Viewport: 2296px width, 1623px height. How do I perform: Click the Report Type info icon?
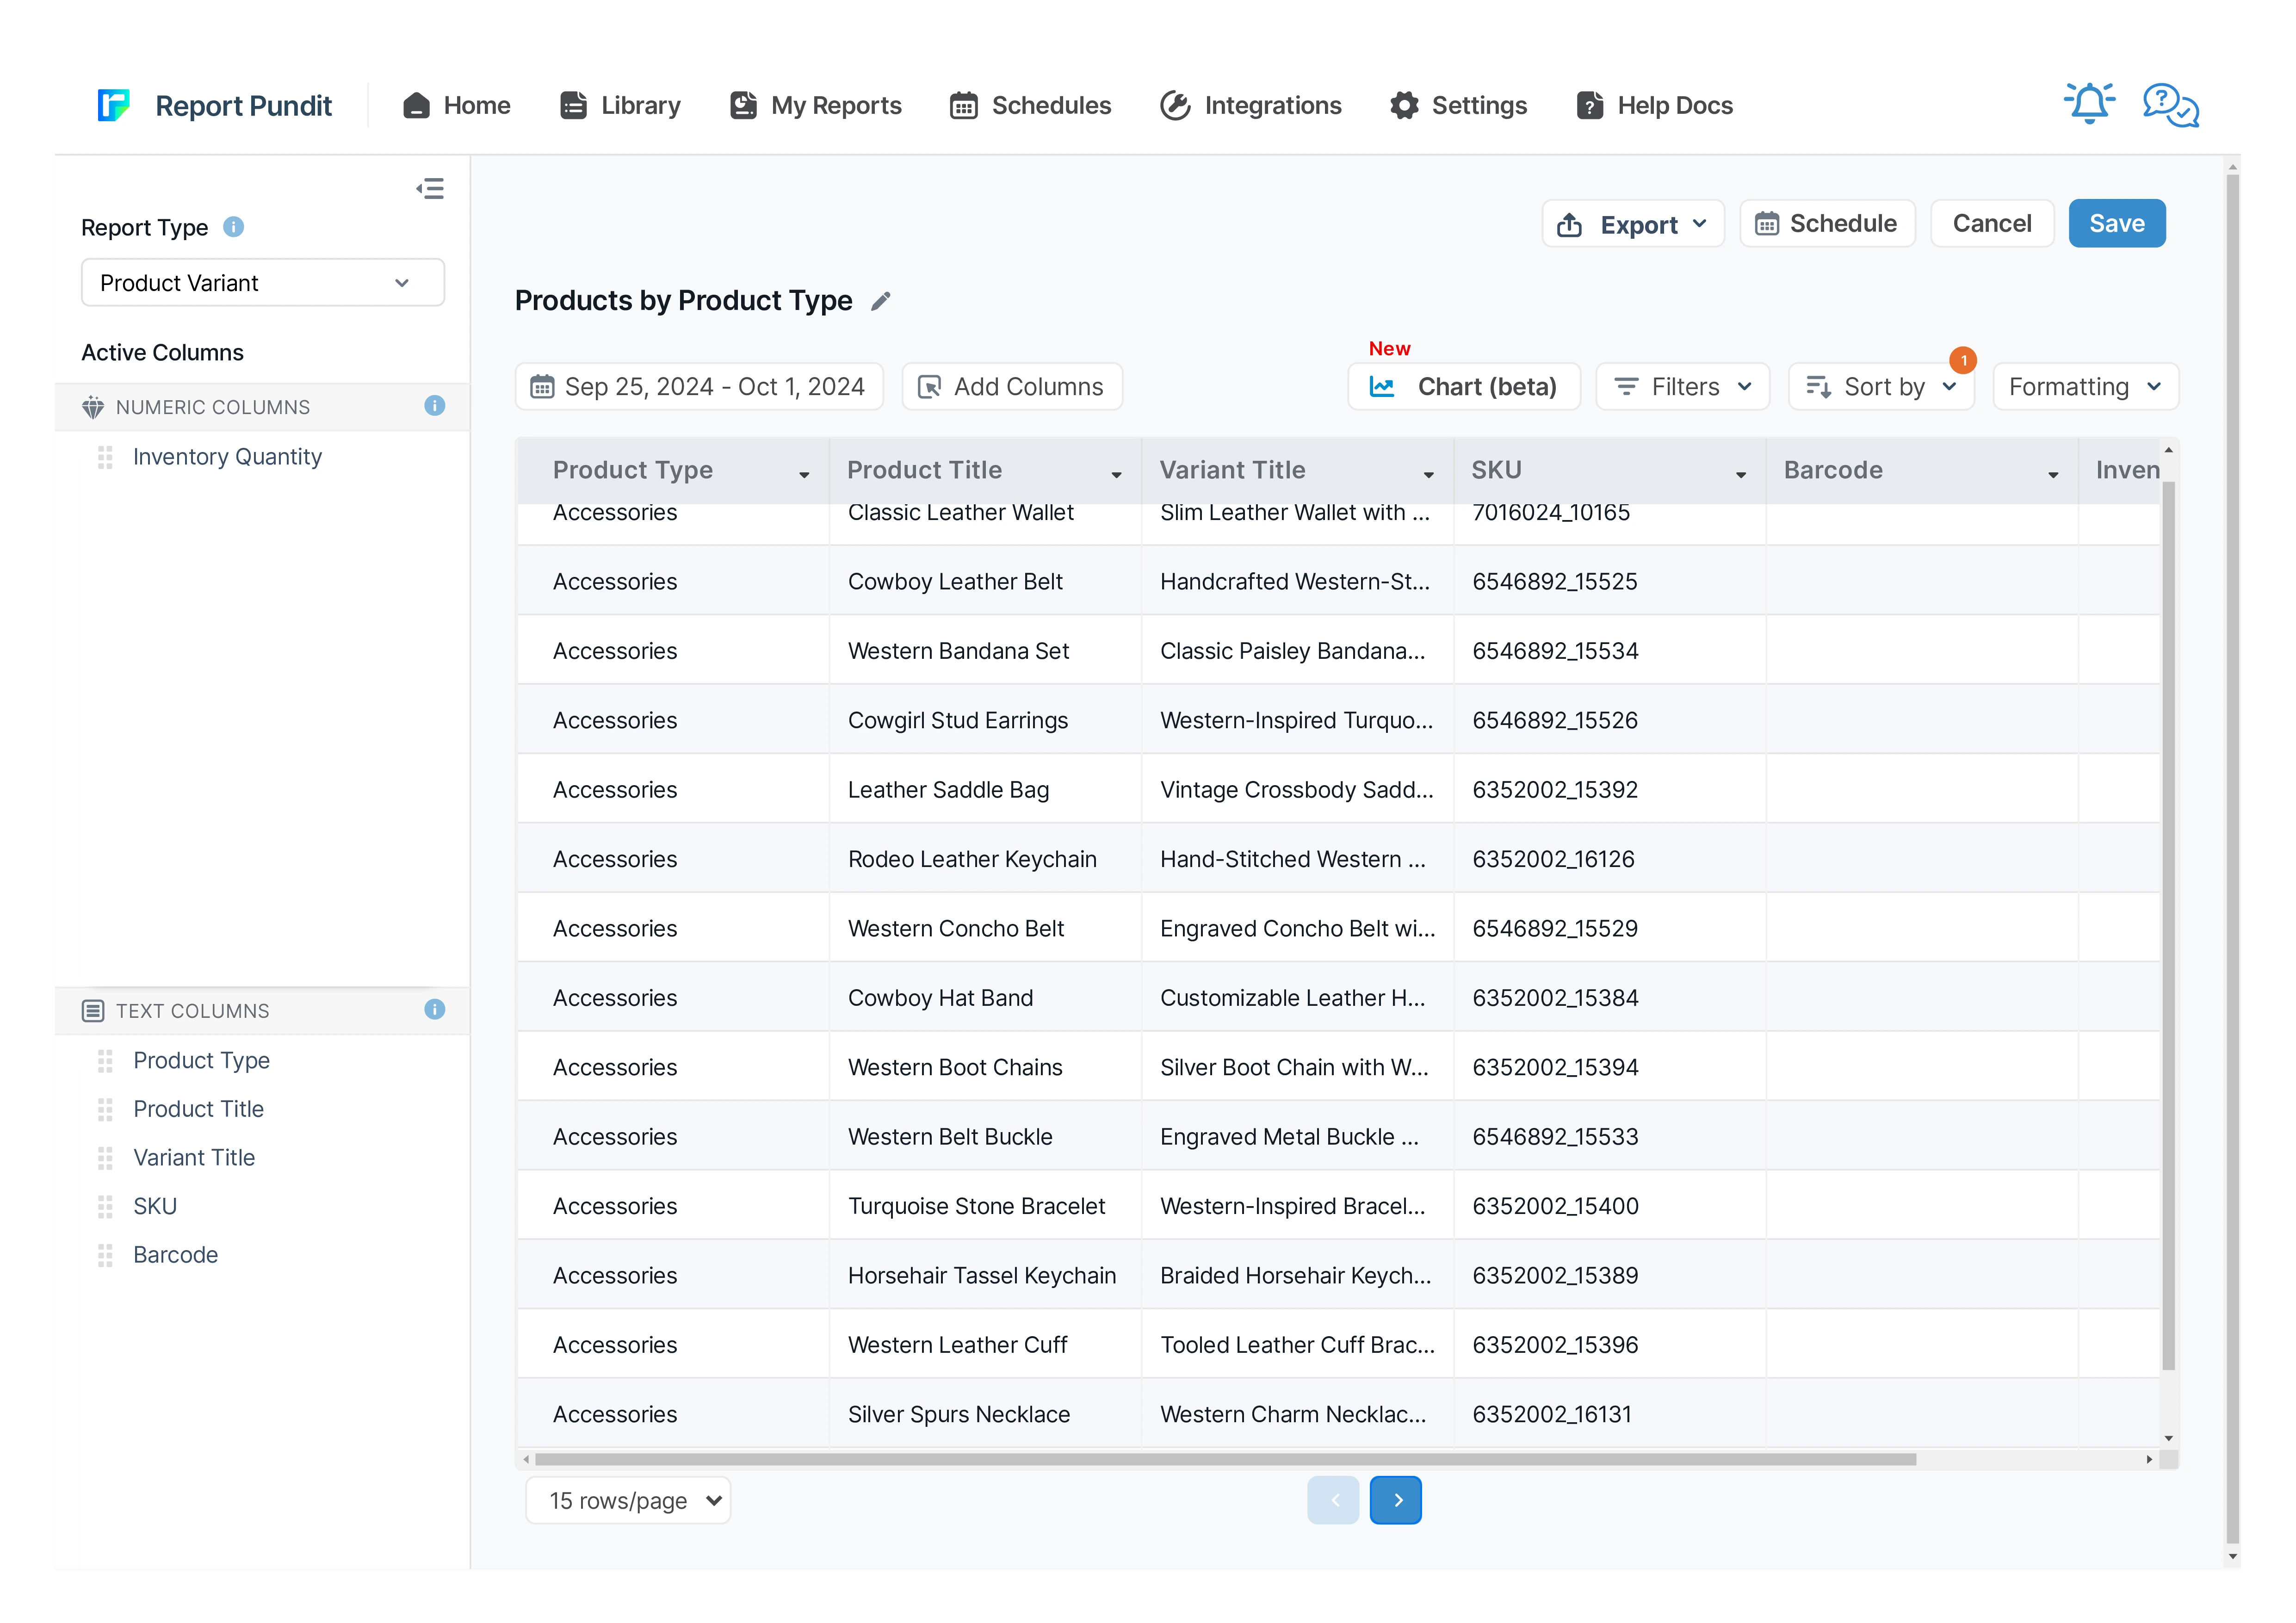[233, 227]
